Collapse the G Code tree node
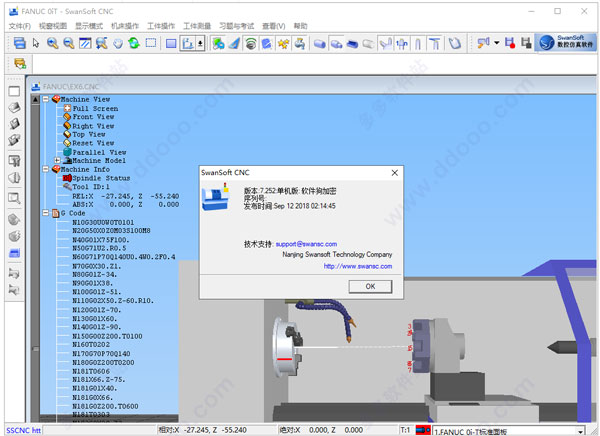 [x=46, y=213]
